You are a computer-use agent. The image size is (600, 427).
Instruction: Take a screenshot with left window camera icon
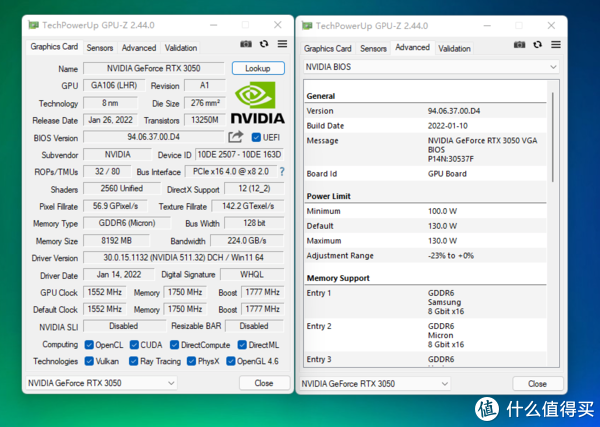[x=246, y=44]
